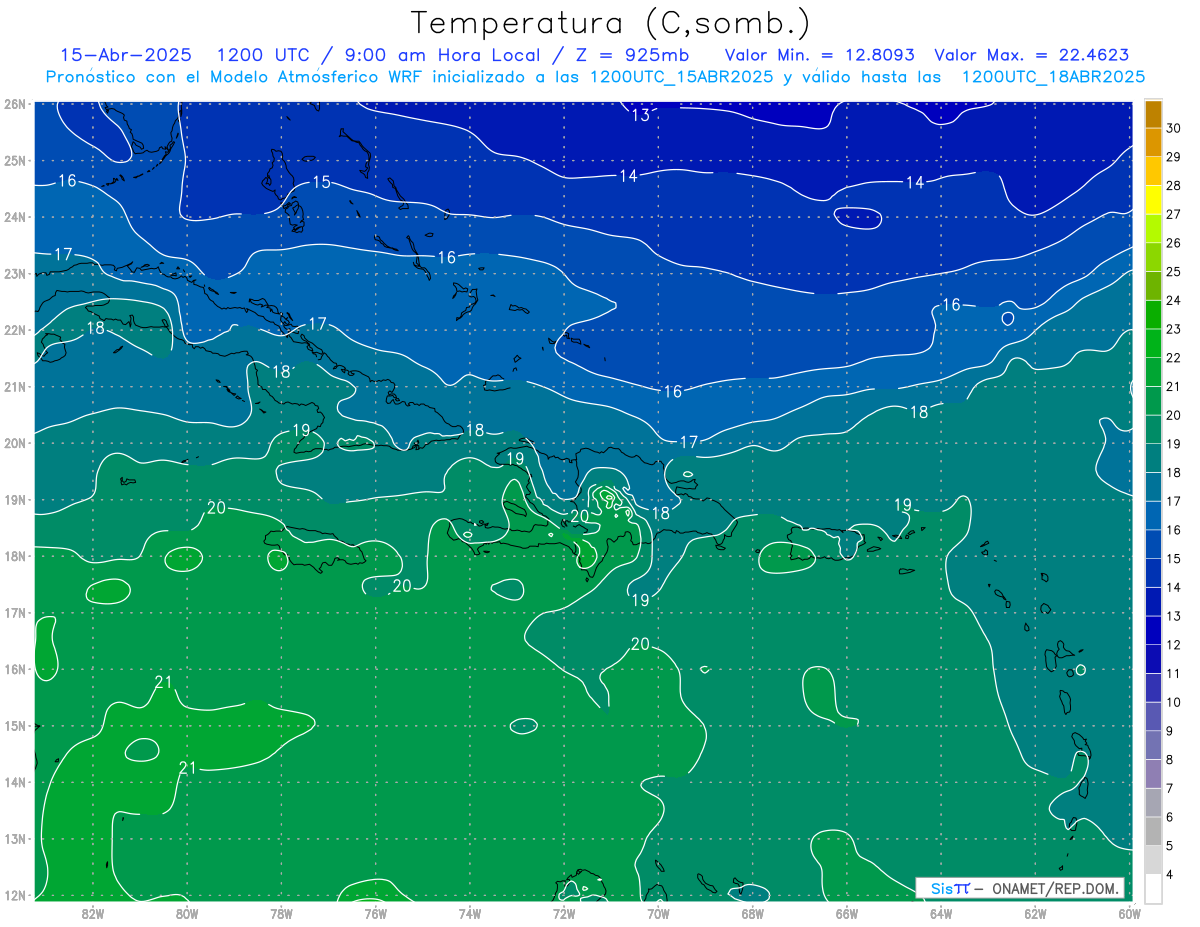Click the color bar label '4'
1200x927 pixels.
(x=1169, y=874)
